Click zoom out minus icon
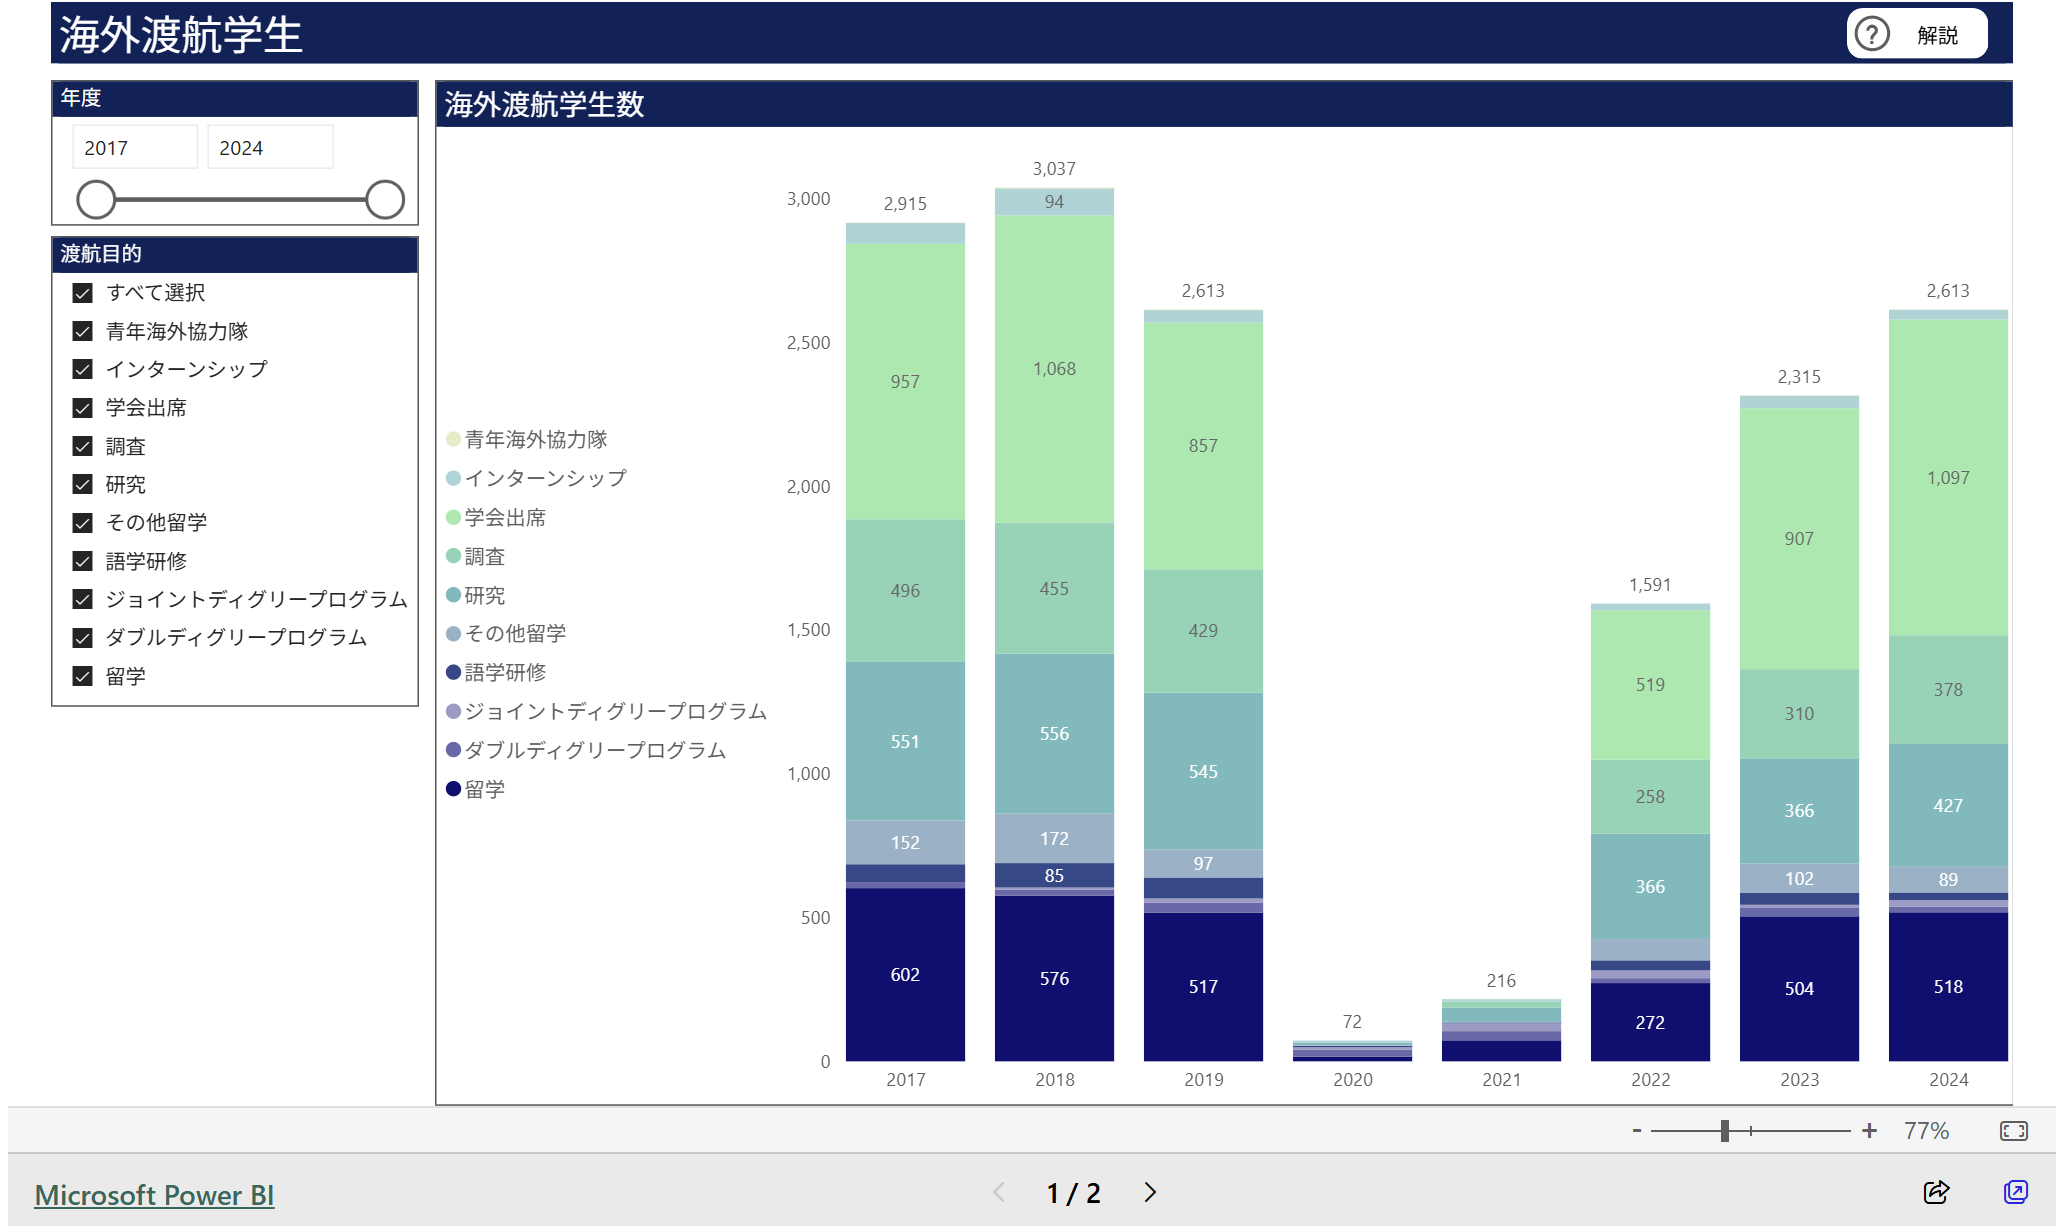The image size is (2060, 1232). point(1637,1131)
